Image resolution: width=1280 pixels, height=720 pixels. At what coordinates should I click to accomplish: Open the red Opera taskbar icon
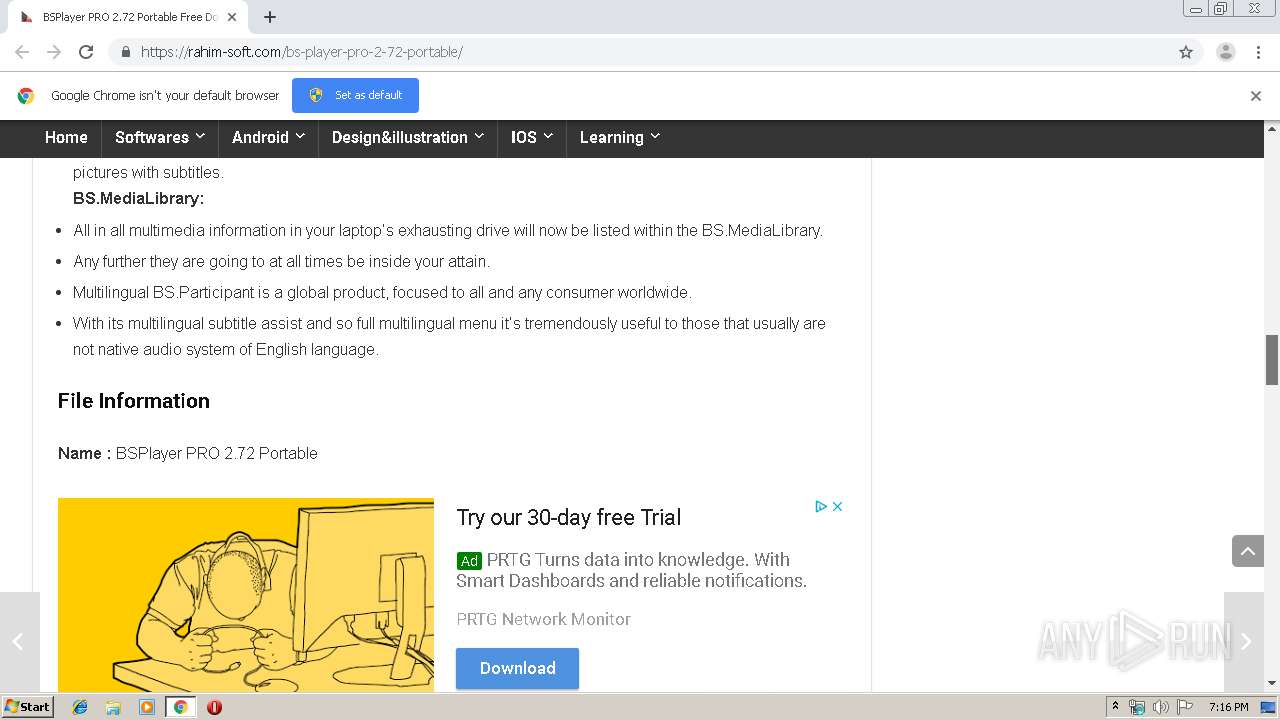pos(214,707)
